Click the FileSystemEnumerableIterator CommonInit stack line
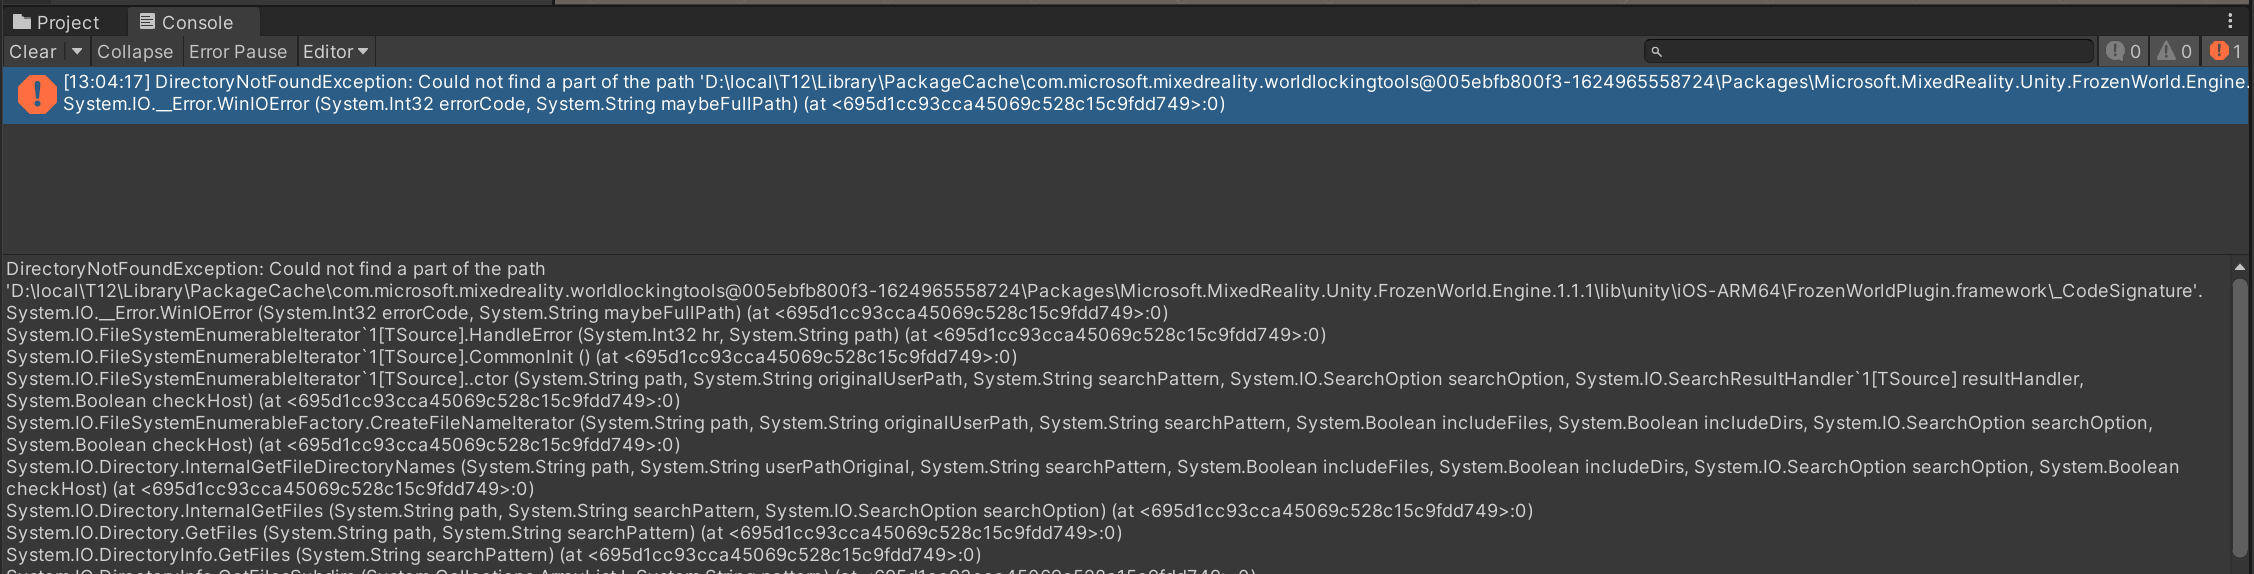Image resolution: width=2254 pixels, height=574 pixels. pos(511,357)
